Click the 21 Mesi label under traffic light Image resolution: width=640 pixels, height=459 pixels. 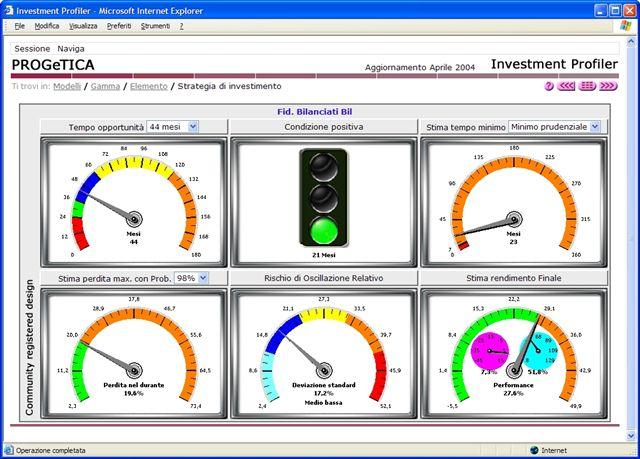click(324, 255)
